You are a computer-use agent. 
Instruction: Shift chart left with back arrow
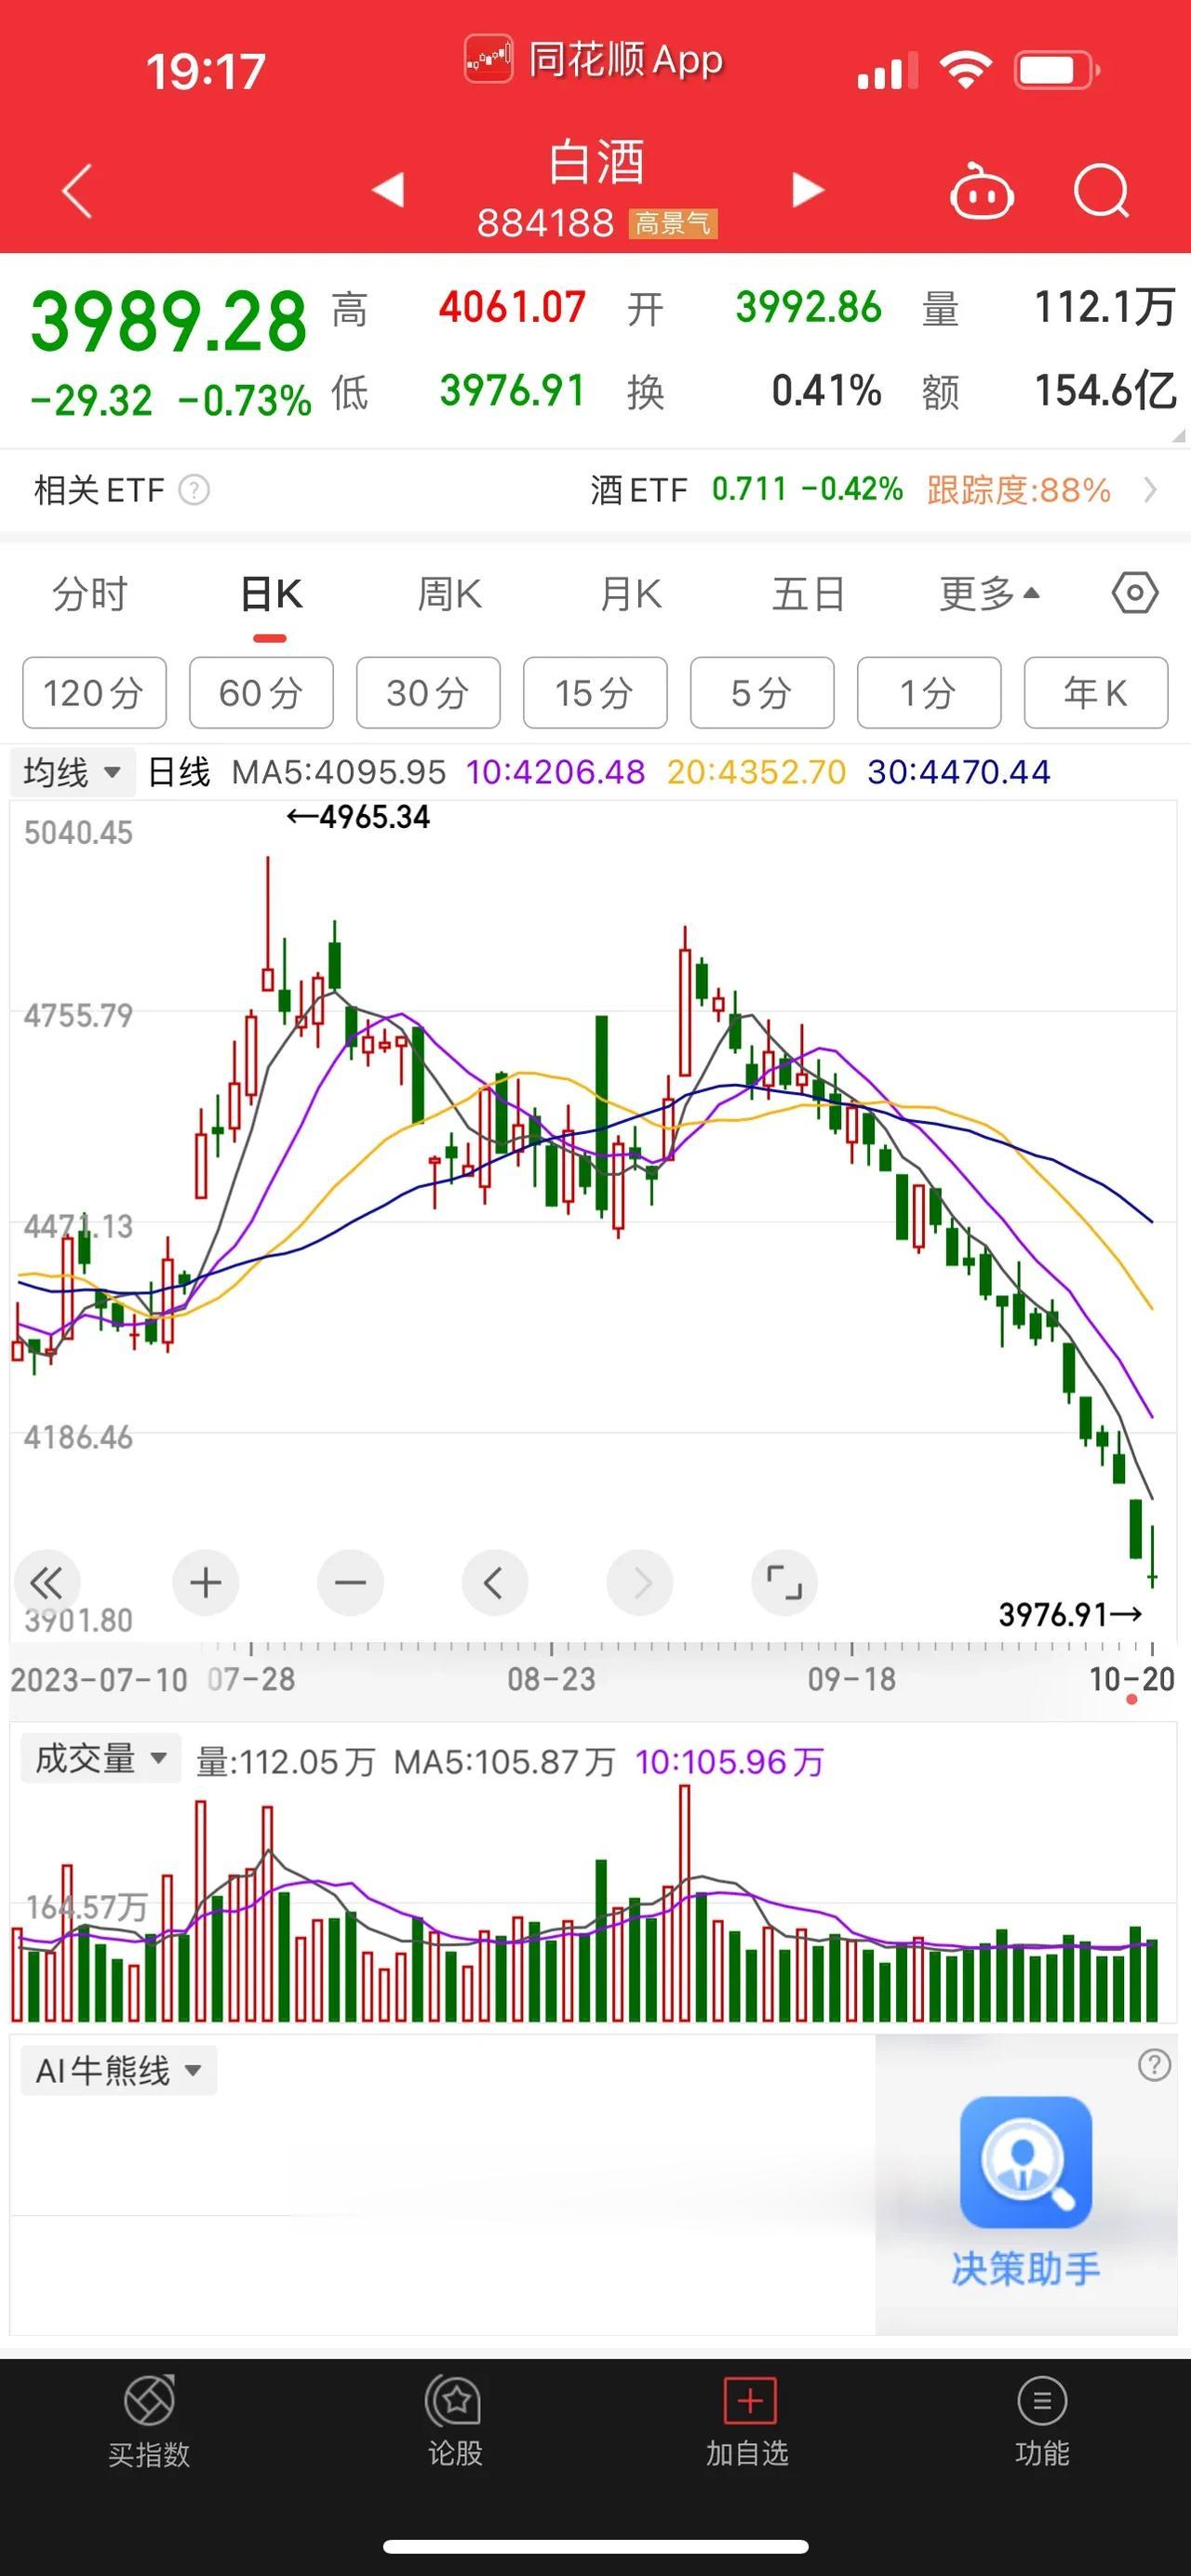coord(494,1582)
